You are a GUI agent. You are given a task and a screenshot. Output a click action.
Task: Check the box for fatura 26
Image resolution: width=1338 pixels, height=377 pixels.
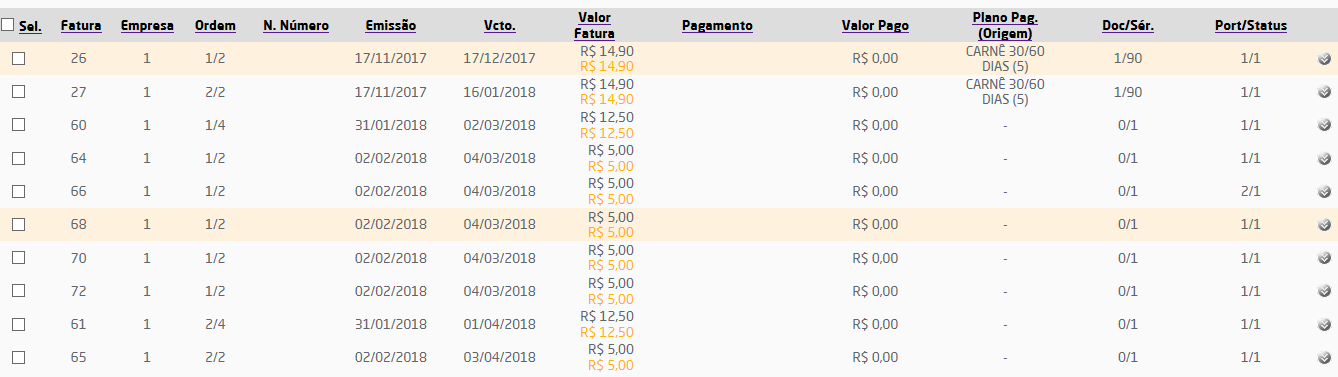pyautogui.click(x=18, y=59)
